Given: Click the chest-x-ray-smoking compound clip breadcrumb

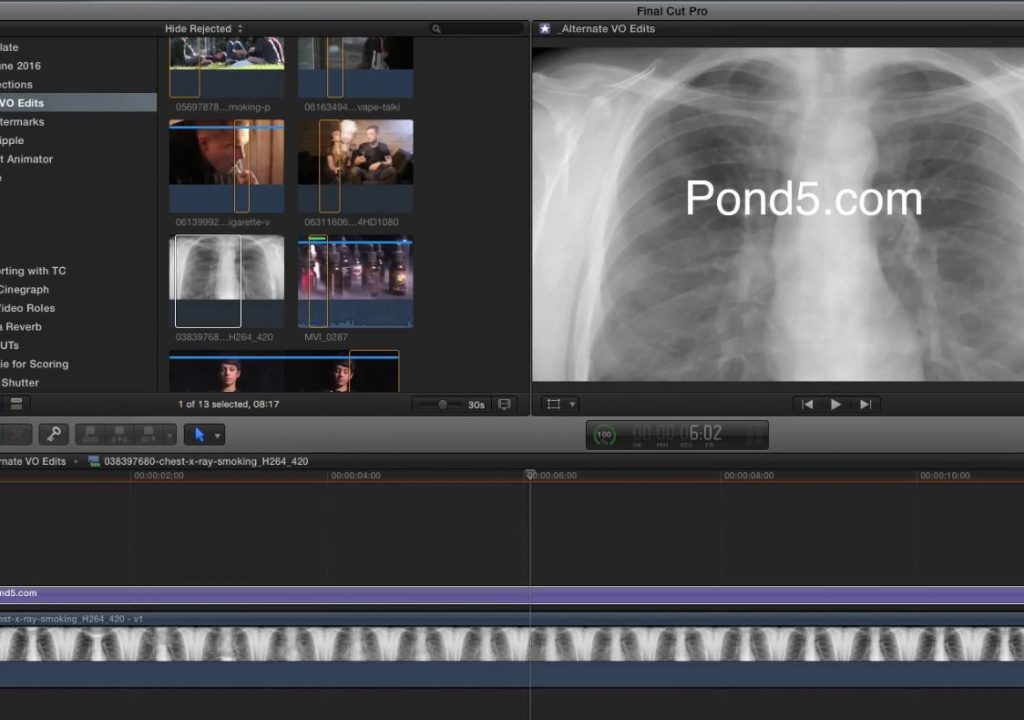Looking at the screenshot, I should click(206, 461).
